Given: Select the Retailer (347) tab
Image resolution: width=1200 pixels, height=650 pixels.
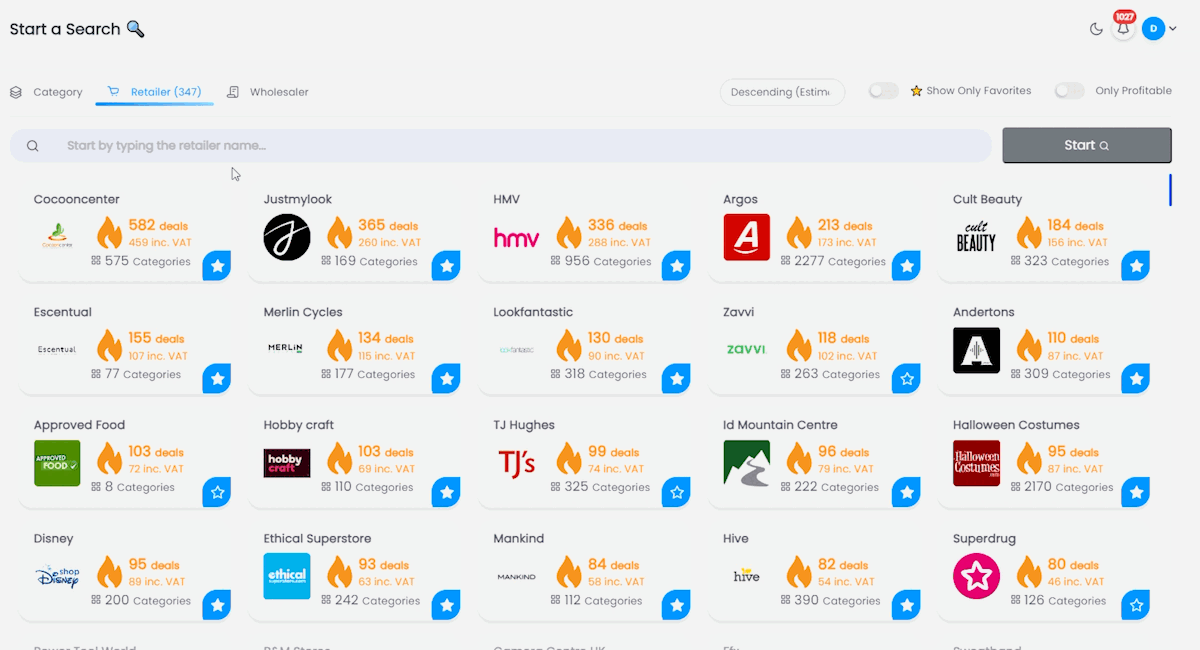Looking at the screenshot, I should click(x=155, y=92).
